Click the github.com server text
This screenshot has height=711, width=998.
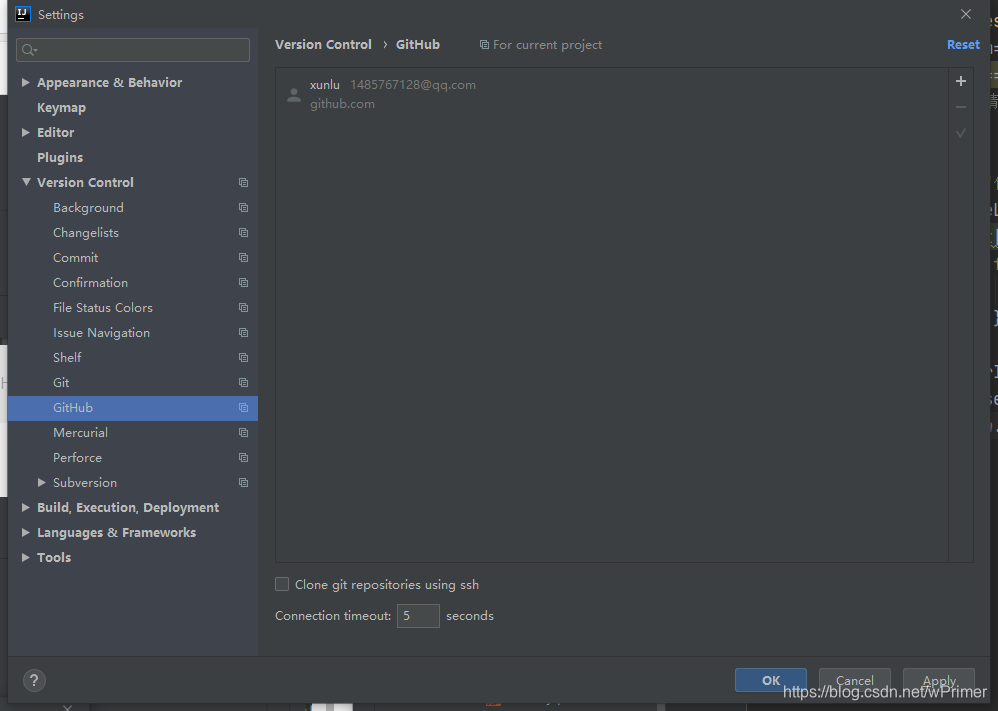(342, 104)
